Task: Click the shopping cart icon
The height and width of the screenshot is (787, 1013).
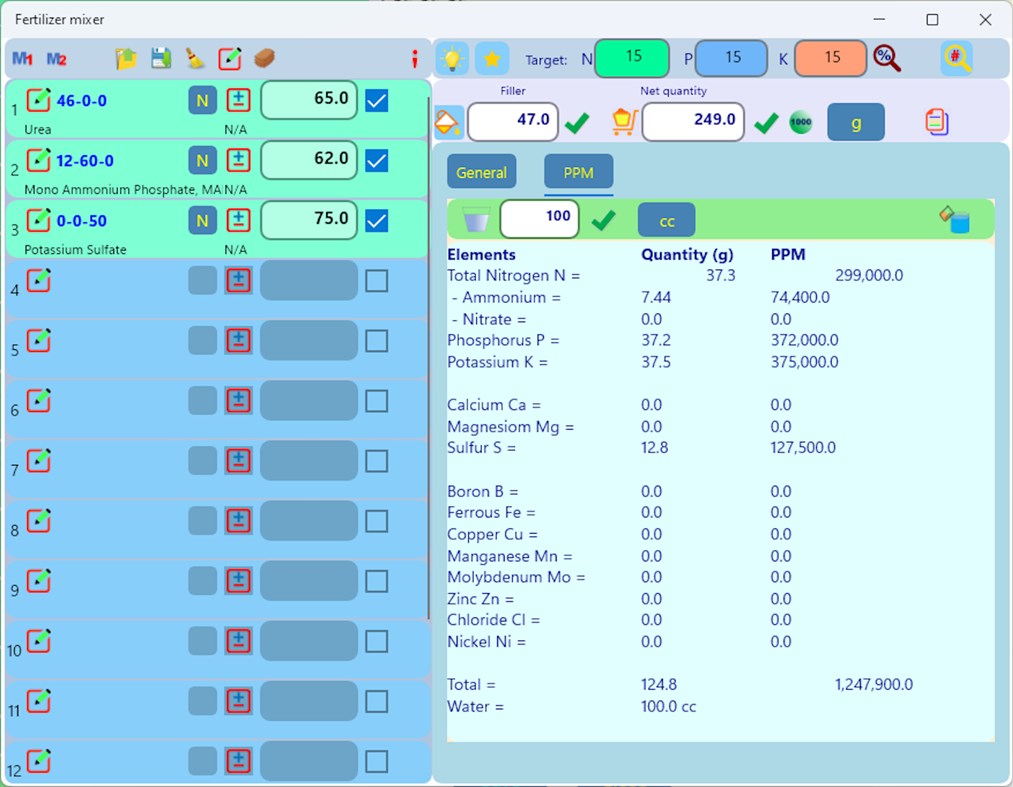Action: pyautogui.click(x=623, y=121)
